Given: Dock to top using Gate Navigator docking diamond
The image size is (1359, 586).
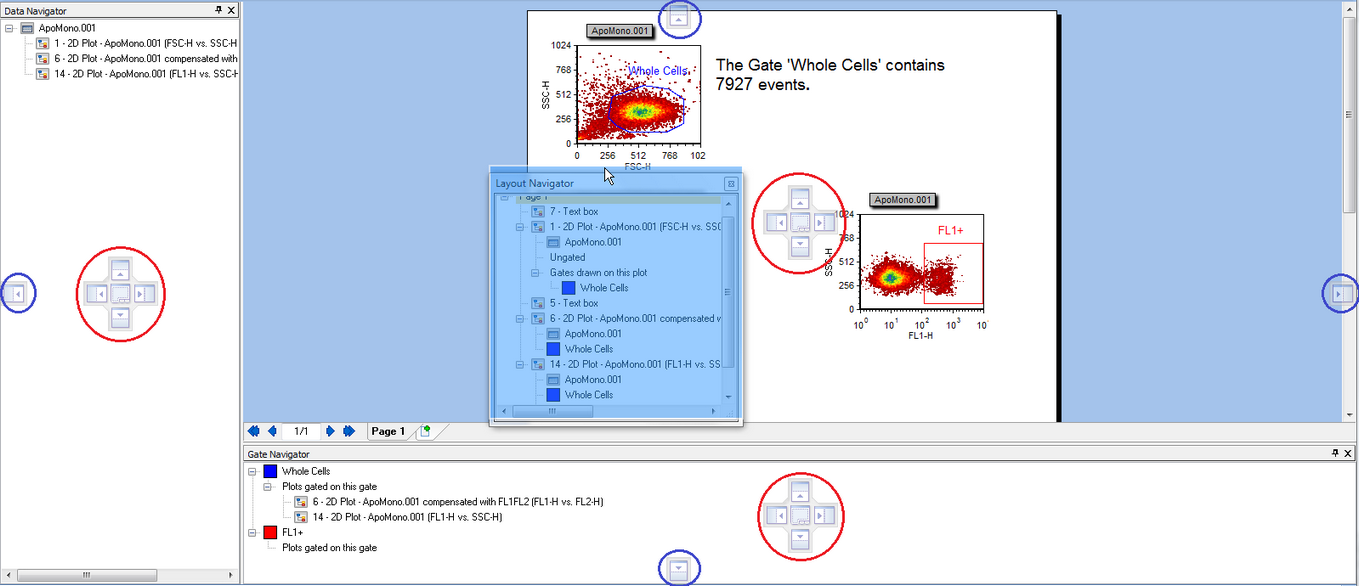Looking at the screenshot, I should coord(799,491).
